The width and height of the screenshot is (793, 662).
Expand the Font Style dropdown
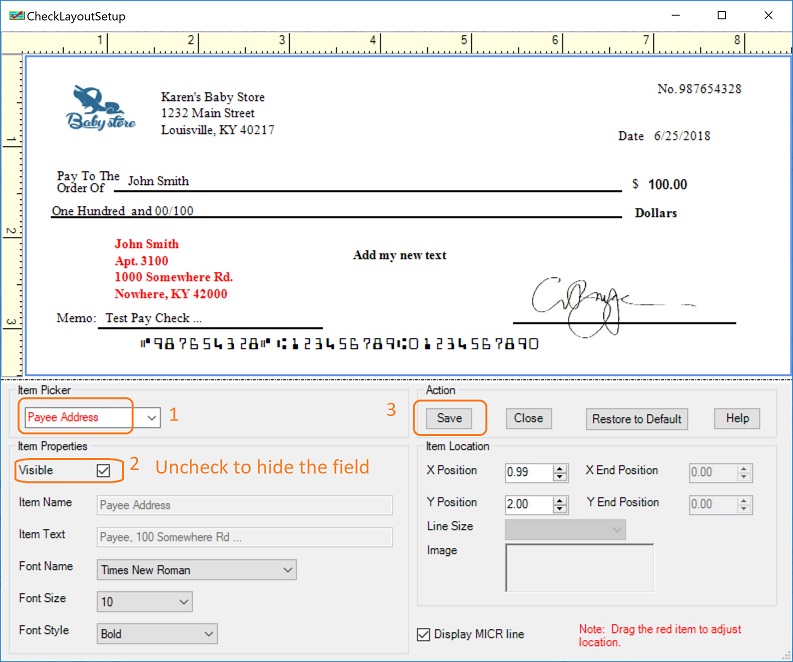208,634
